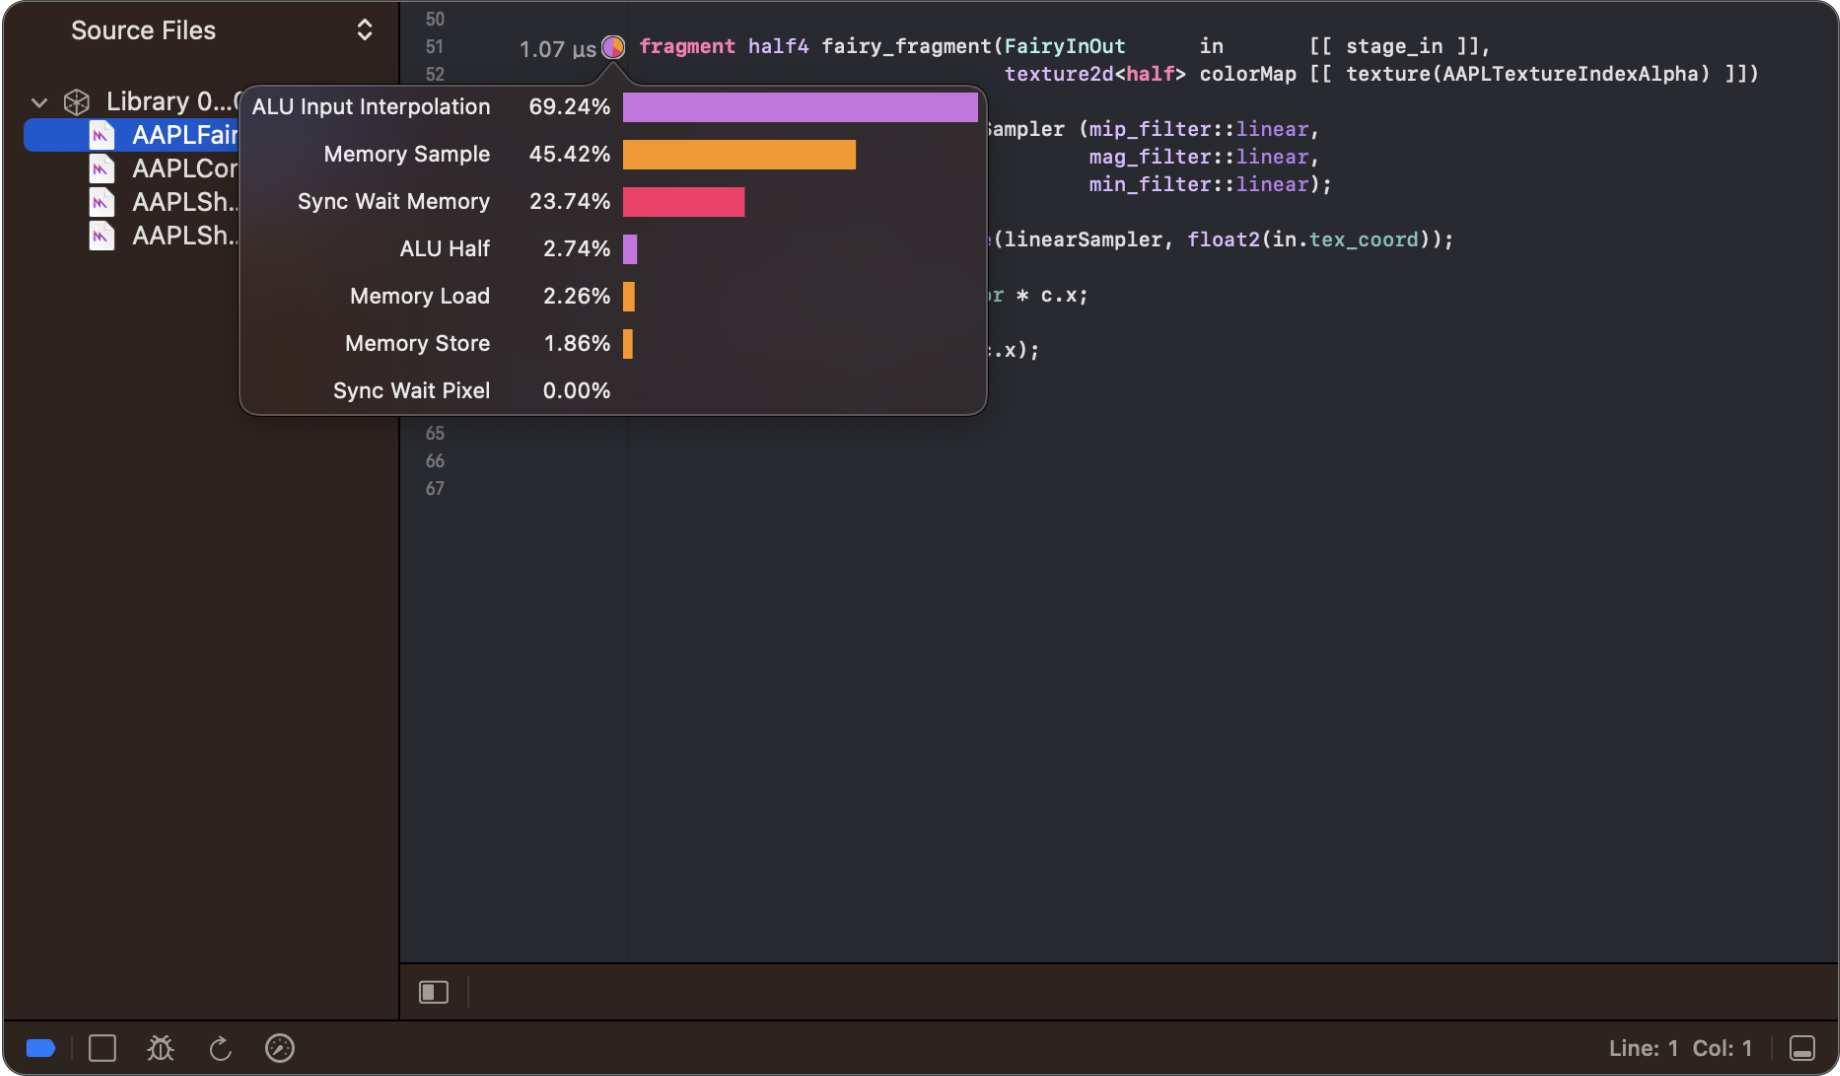The width and height of the screenshot is (1840, 1076).
Task: Click the ALU Input Interpolation bar
Action: (x=799, y=106)
